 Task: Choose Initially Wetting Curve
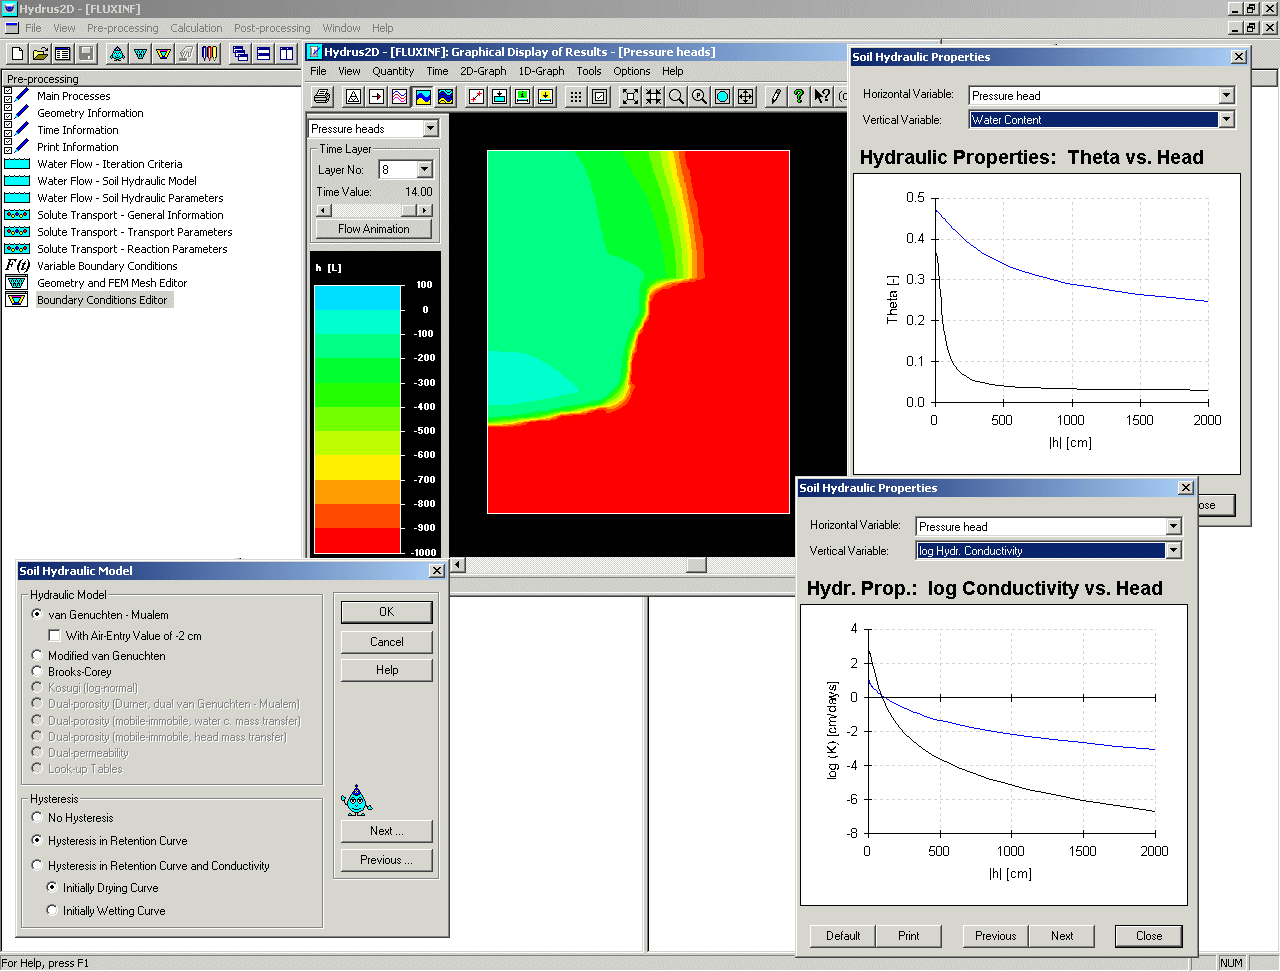(x=106, y=911)
